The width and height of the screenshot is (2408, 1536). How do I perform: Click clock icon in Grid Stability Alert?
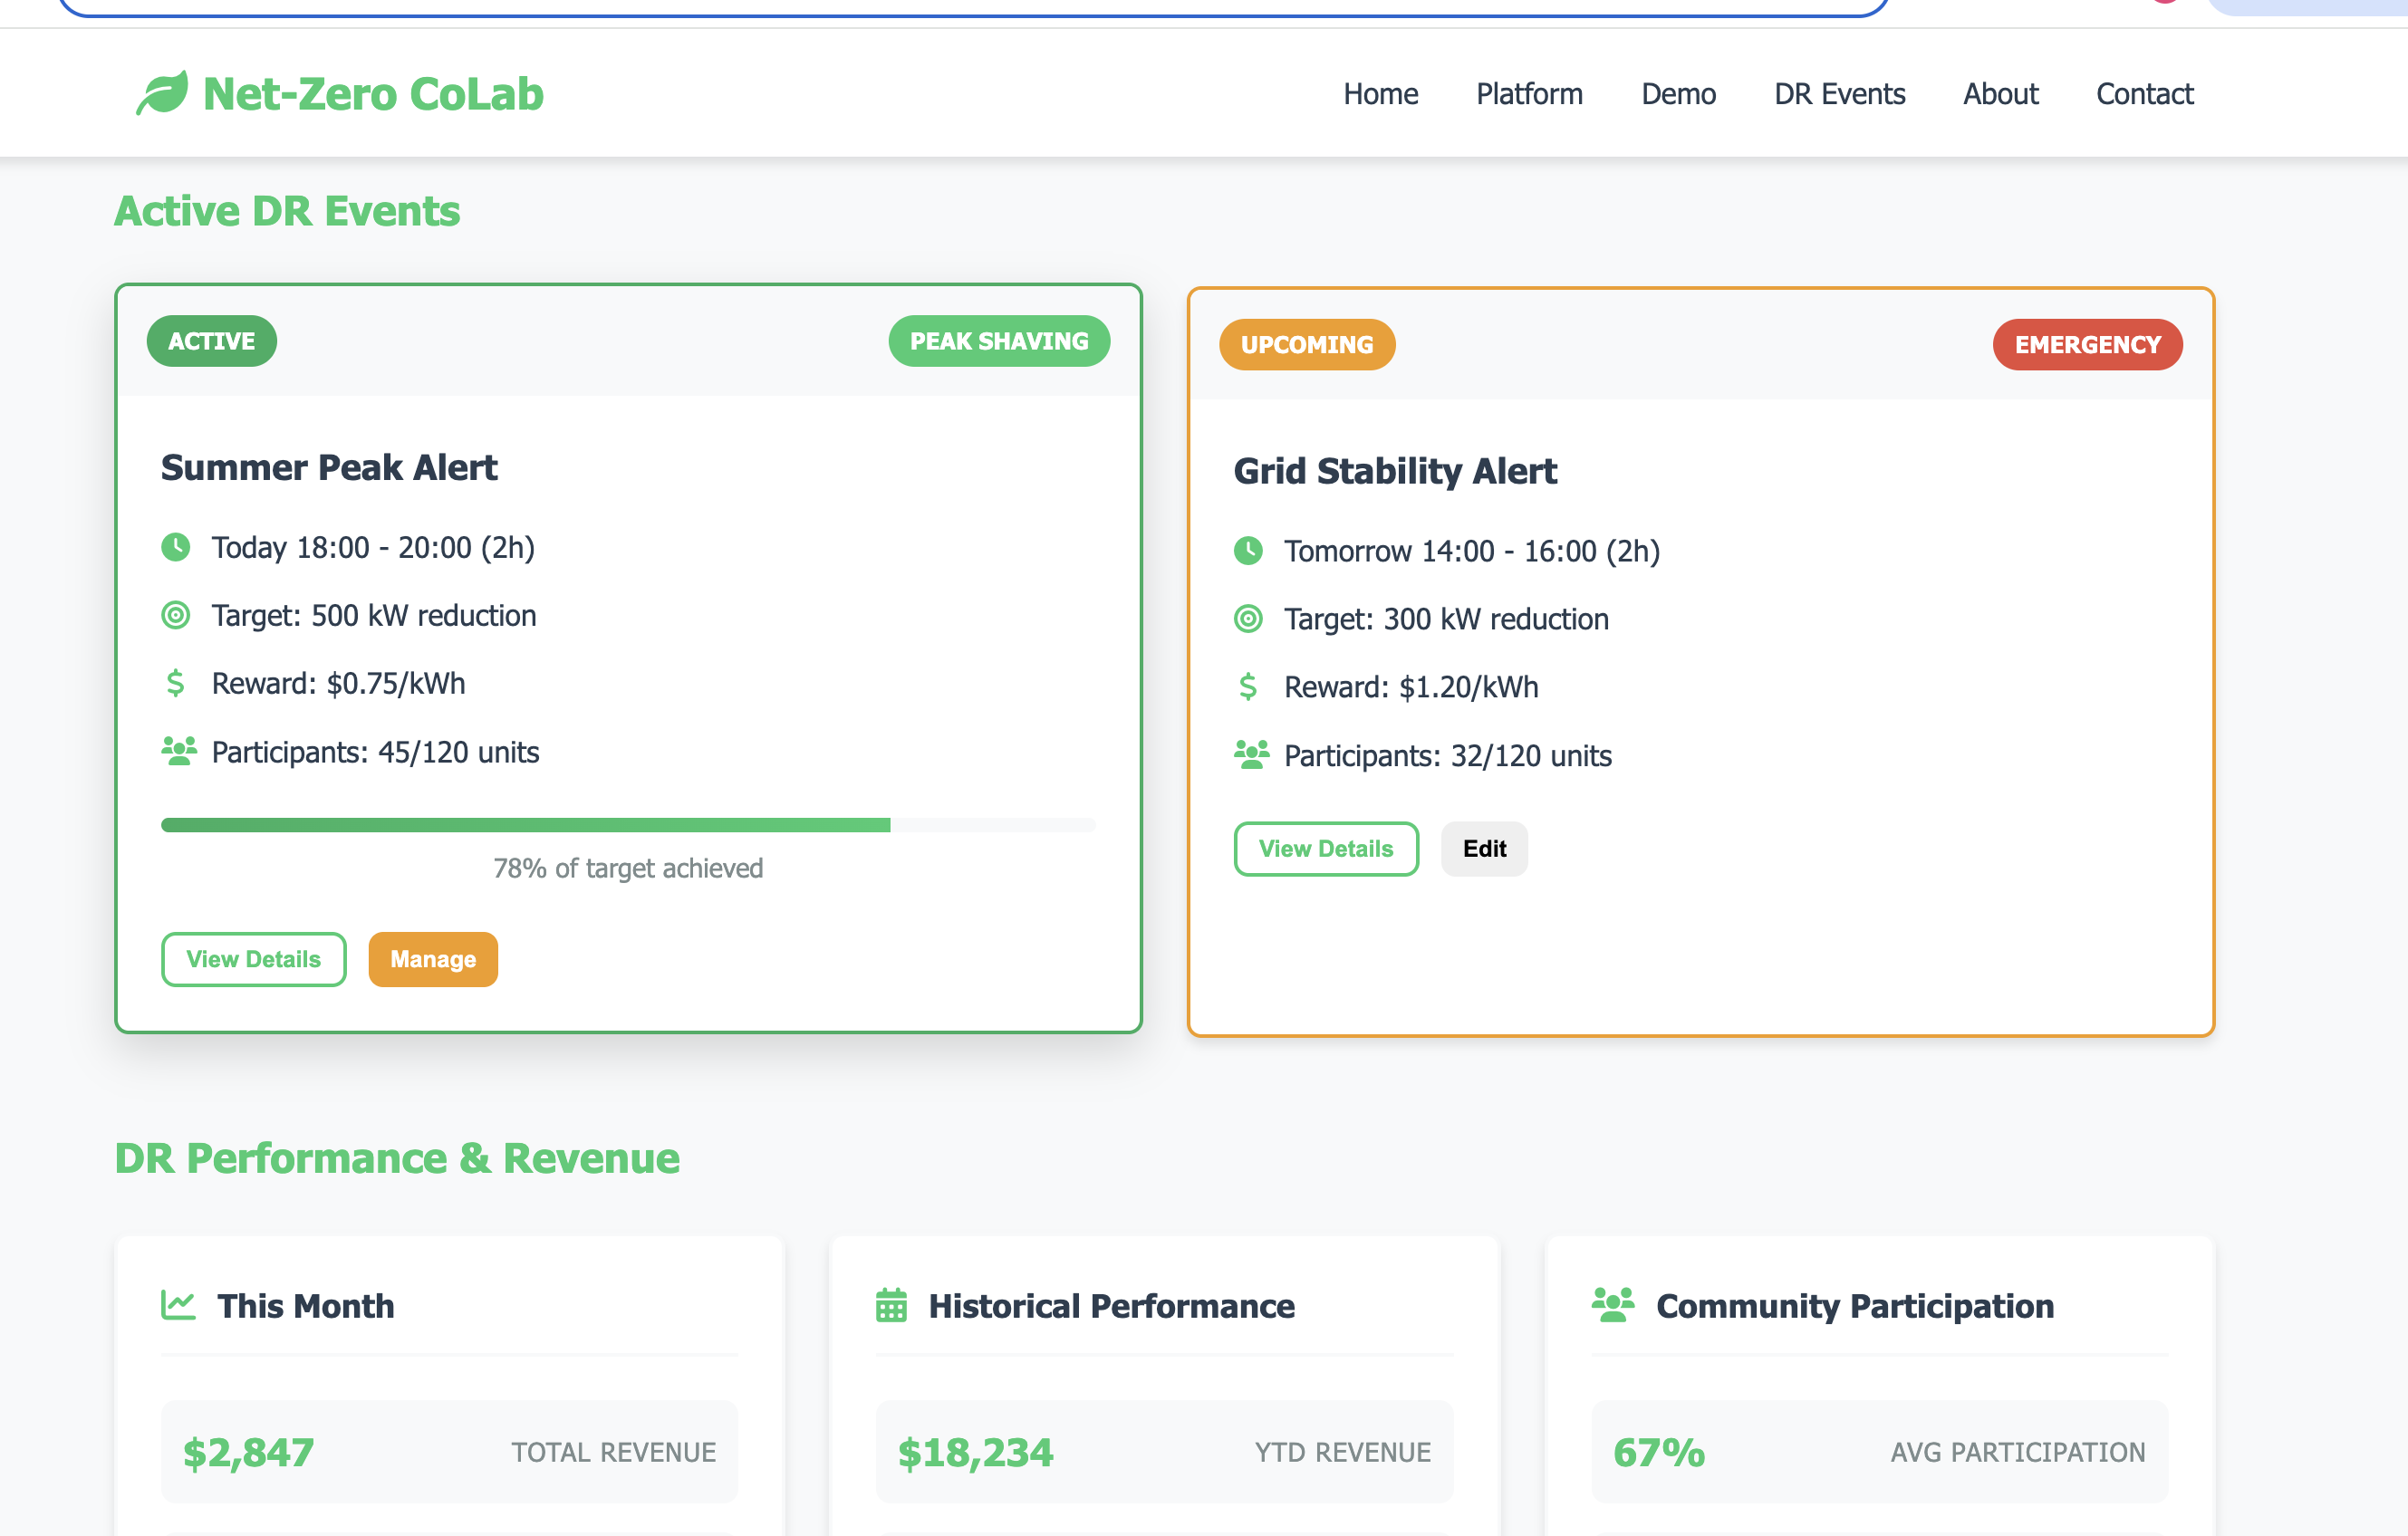(x=1248, y=551)
